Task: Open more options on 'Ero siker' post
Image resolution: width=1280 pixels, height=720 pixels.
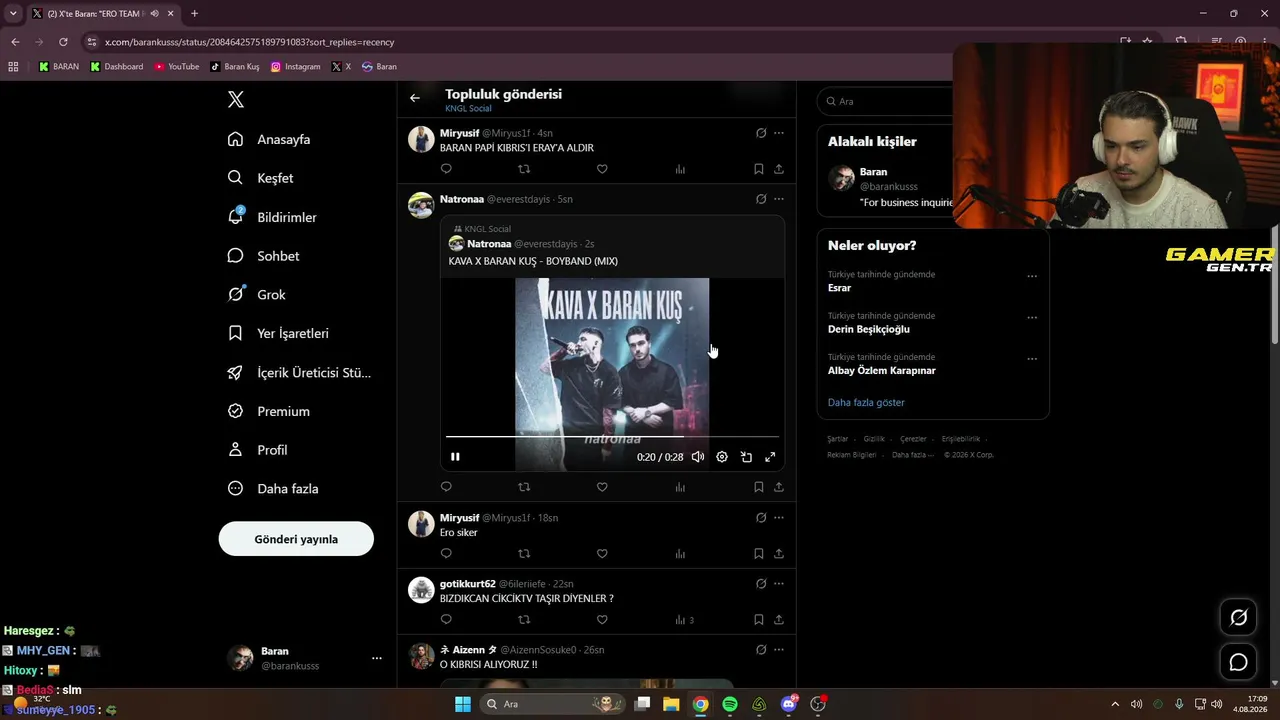Action: pyautogui.click(x=779, y=518)
